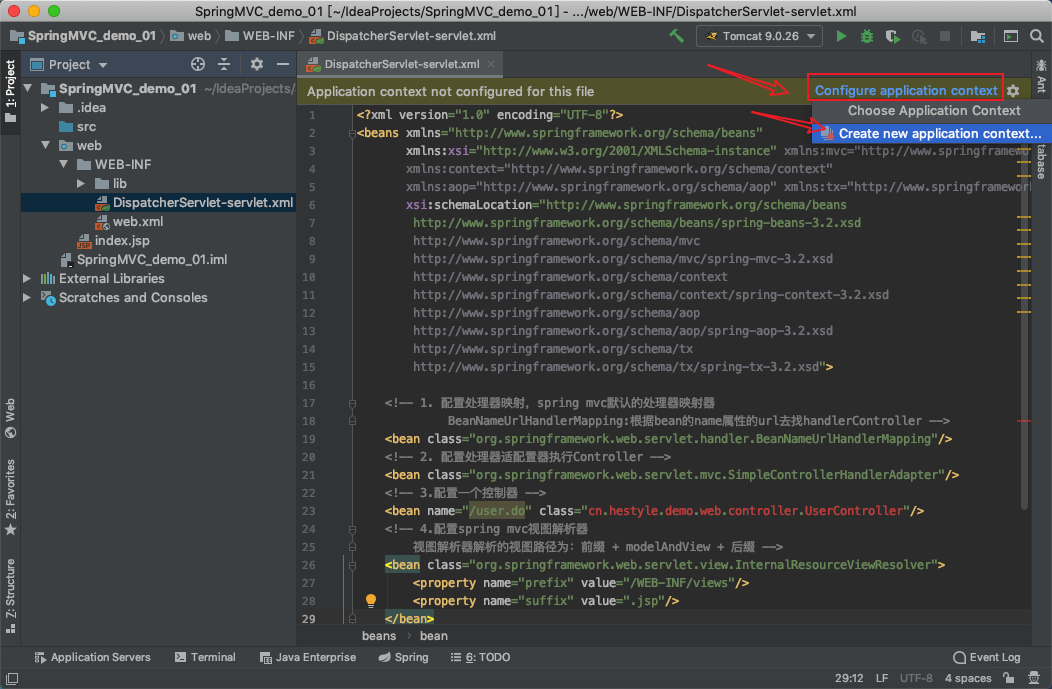This screenshot has width=1052, height=689.
Task: Click Configure application context link
Action: coord(906,91)
